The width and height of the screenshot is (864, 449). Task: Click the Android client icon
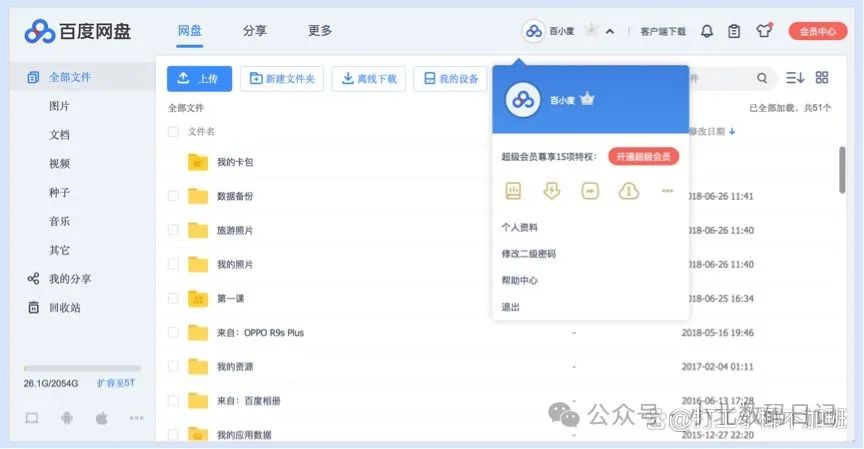coord(67,418)
